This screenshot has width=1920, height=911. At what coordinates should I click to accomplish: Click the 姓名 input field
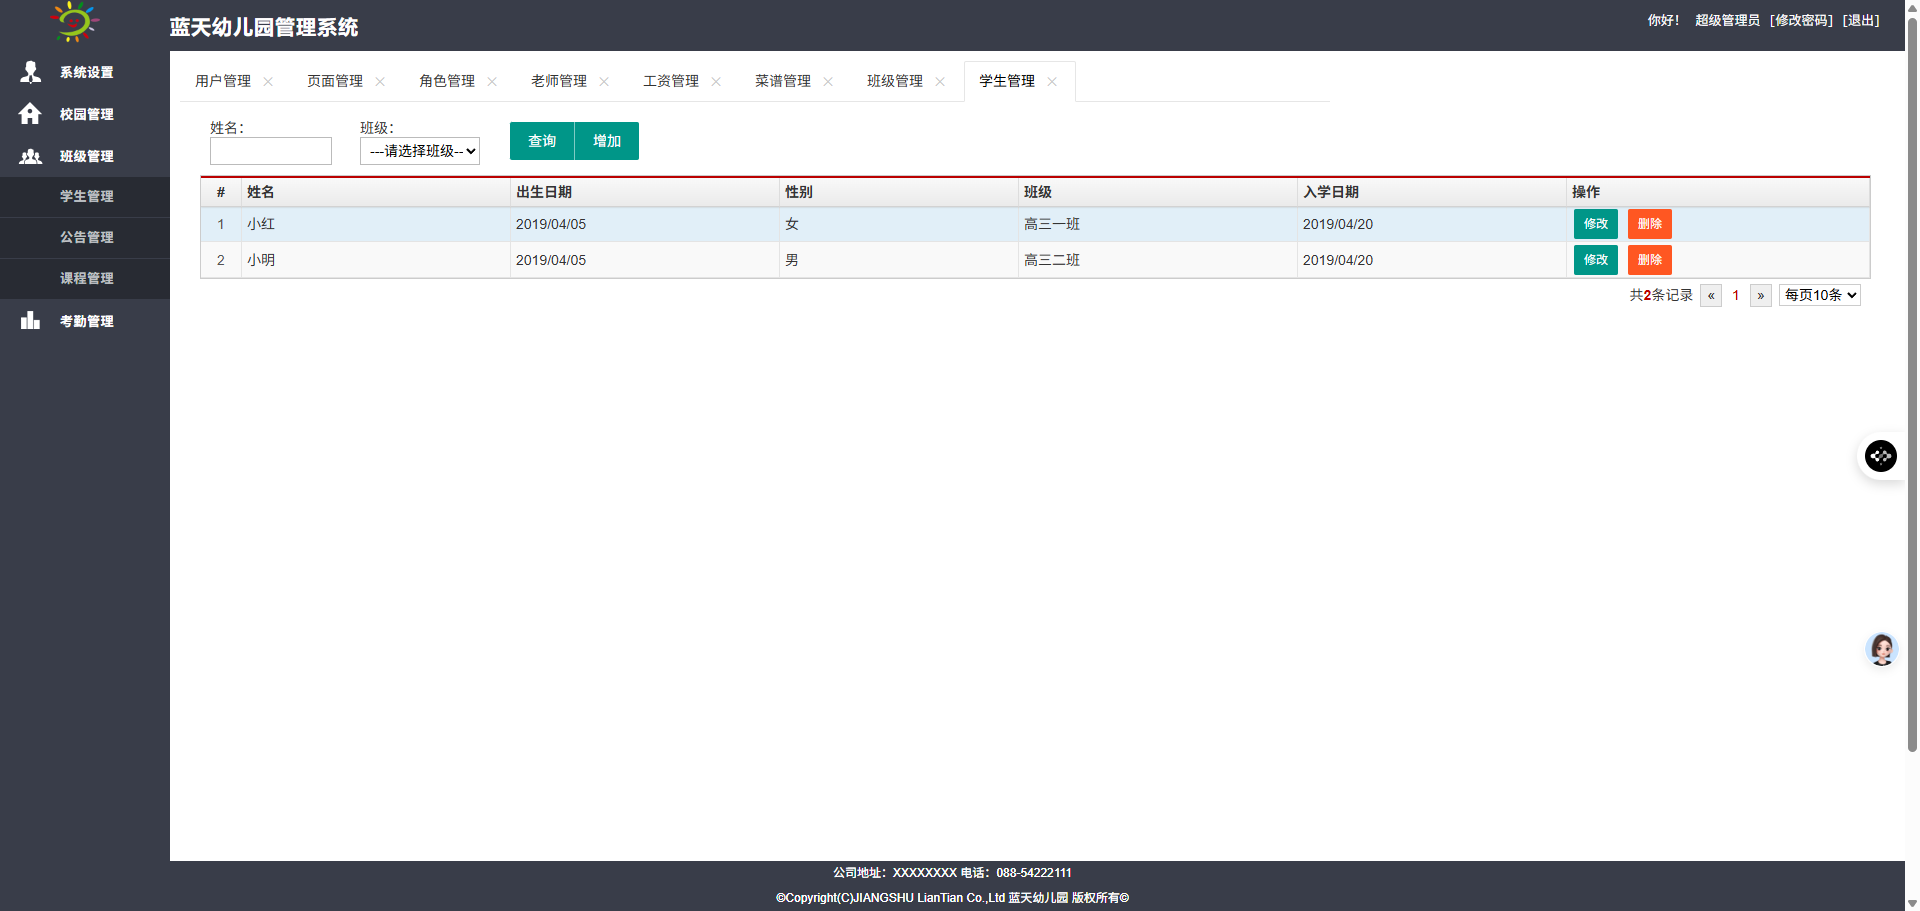coord(271,151)
